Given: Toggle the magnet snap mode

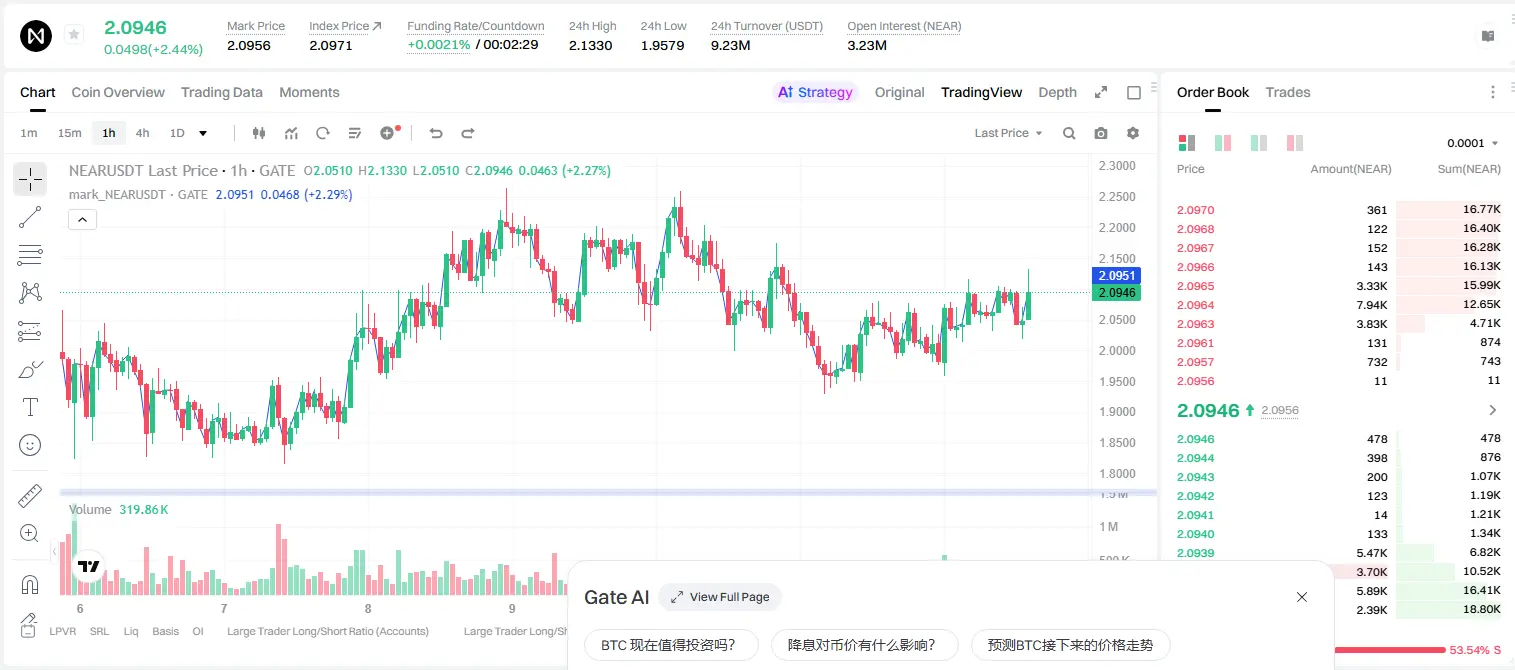Looking at the screenshot, I should pos(30,584).
